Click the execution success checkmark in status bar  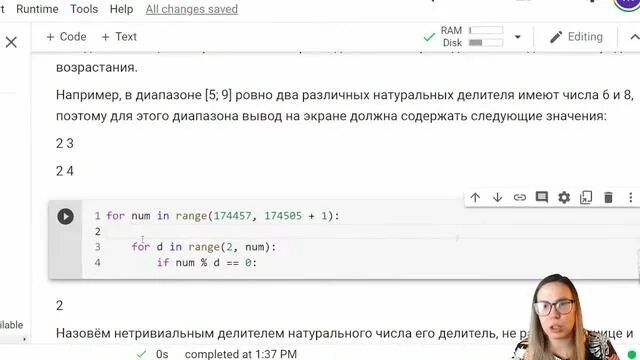[x=141, y=354]
